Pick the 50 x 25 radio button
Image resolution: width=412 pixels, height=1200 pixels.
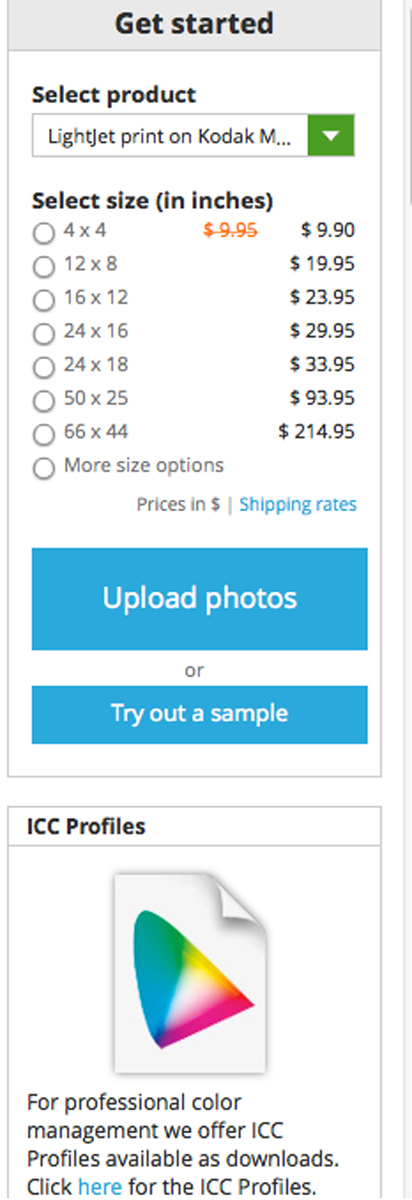coord(43,400)
